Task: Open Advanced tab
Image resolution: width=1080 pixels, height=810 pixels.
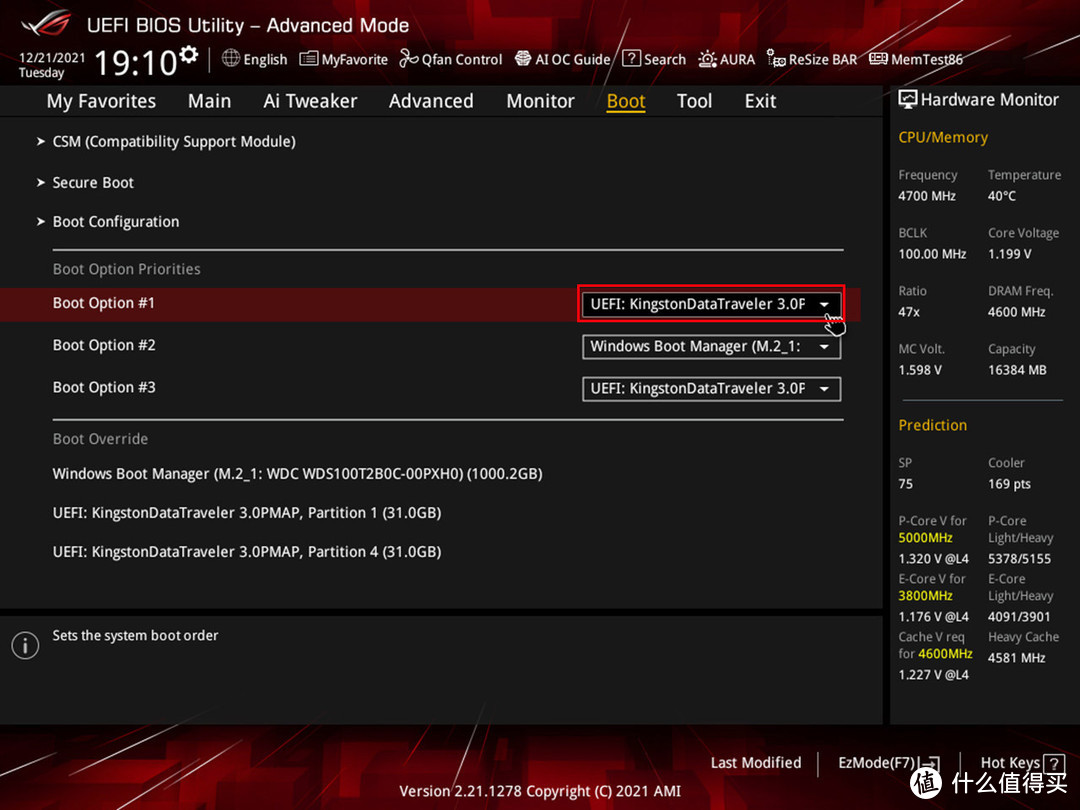Action: (431, 101)
